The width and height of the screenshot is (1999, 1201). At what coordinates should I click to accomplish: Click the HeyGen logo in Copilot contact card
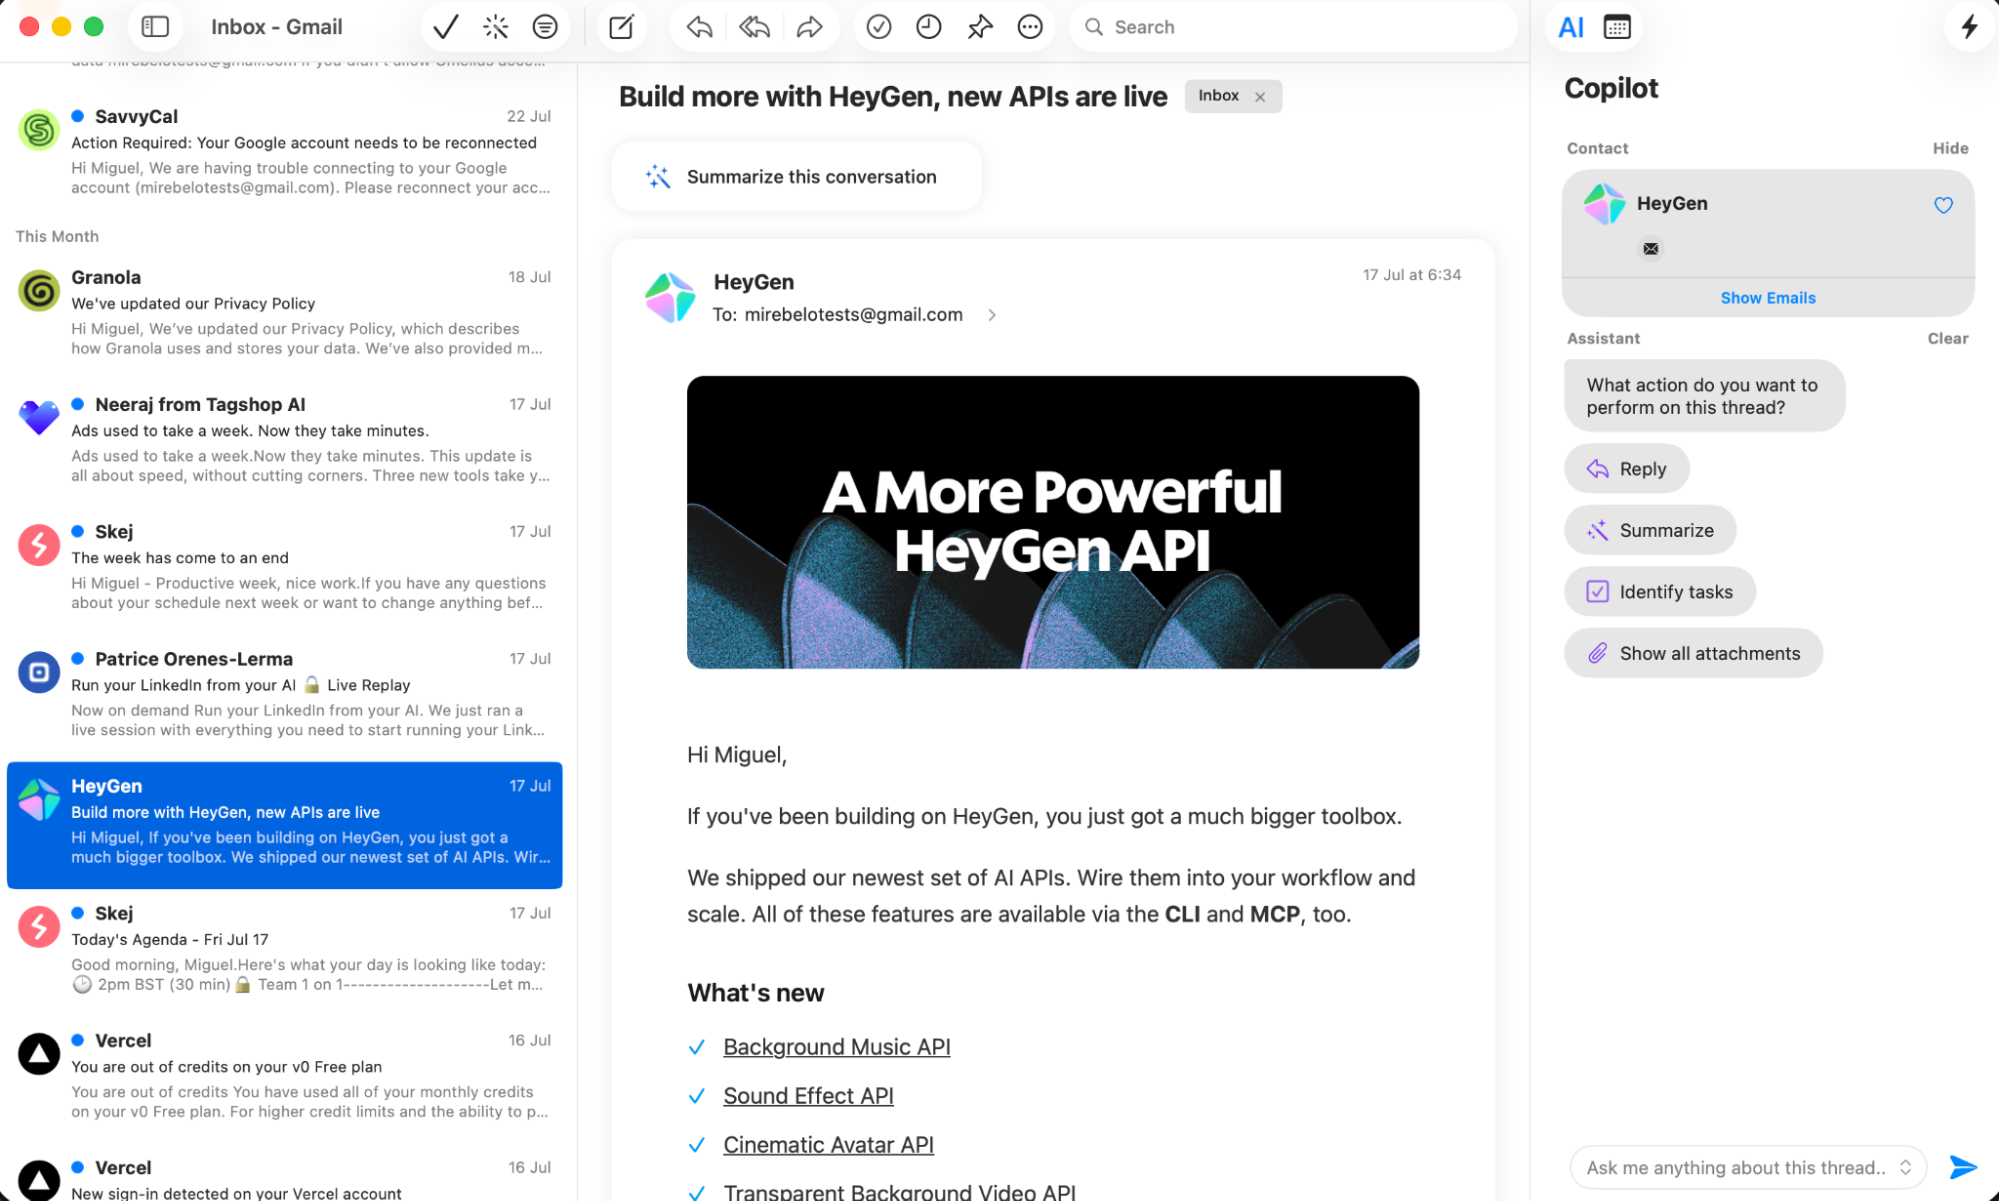[1604, 204]
